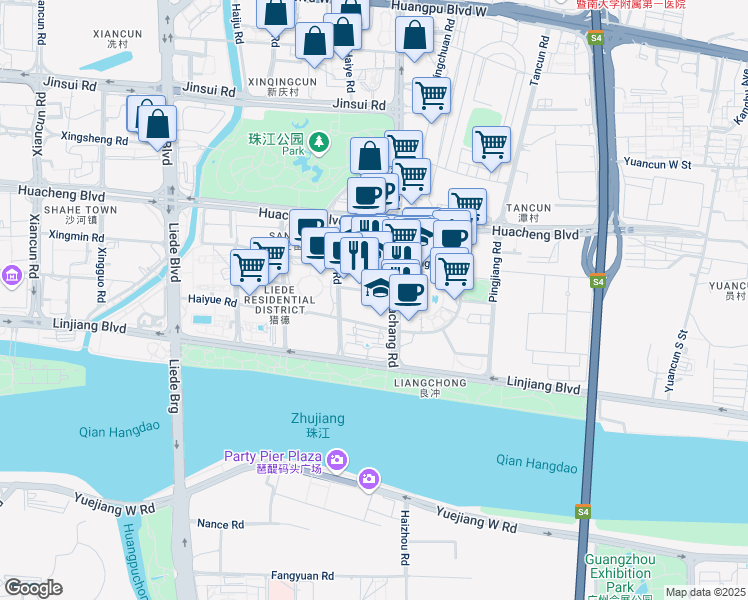Click the camera pin on Yuejiang W Rd
This screenshot has width=748, height=600.
(x=369, y=479)
